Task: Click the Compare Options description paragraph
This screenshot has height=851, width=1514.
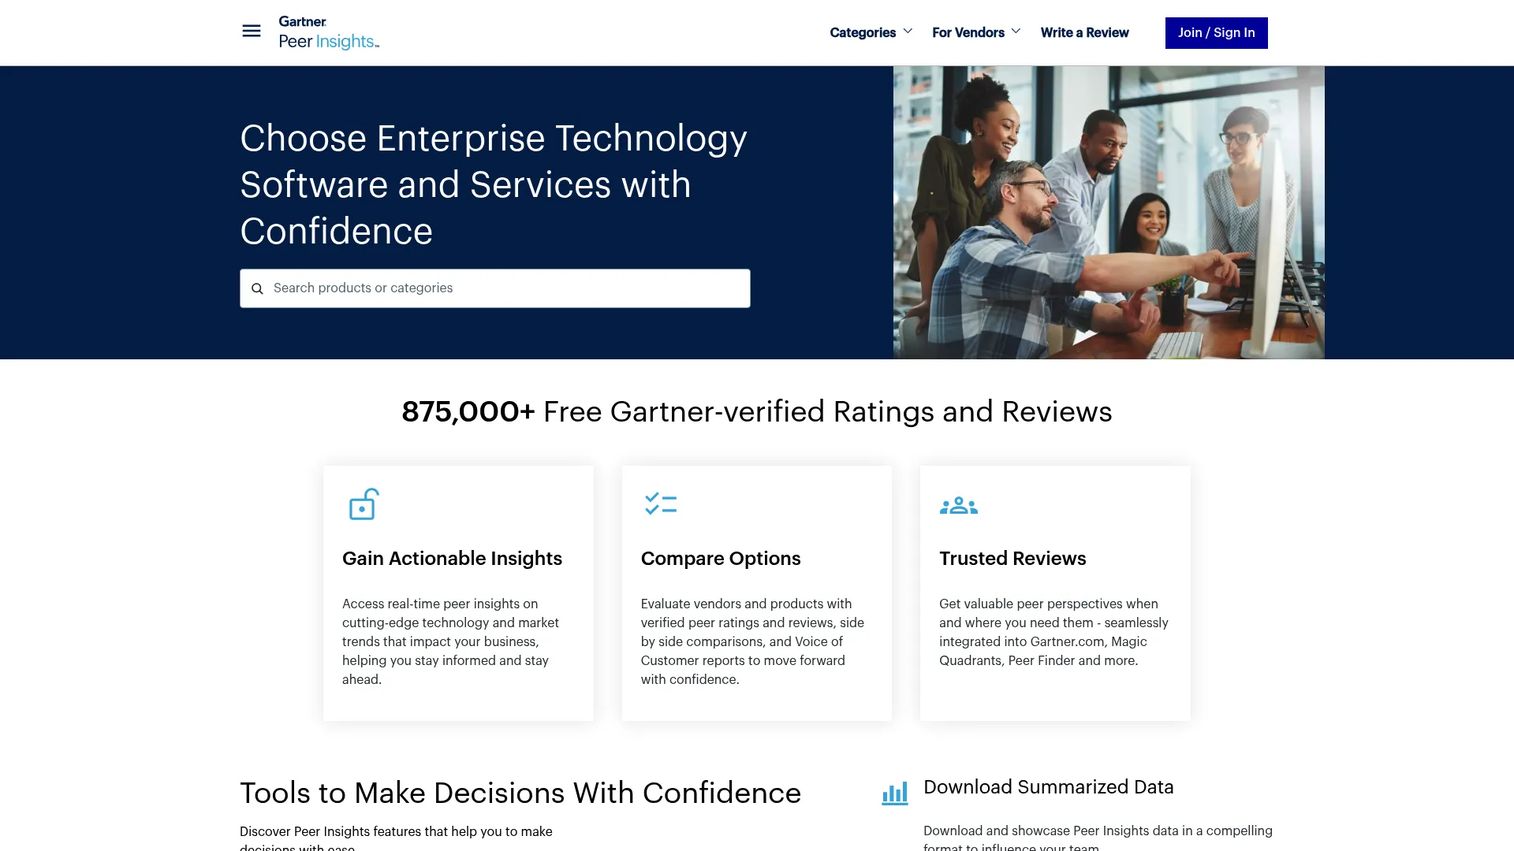Action: 752,641
